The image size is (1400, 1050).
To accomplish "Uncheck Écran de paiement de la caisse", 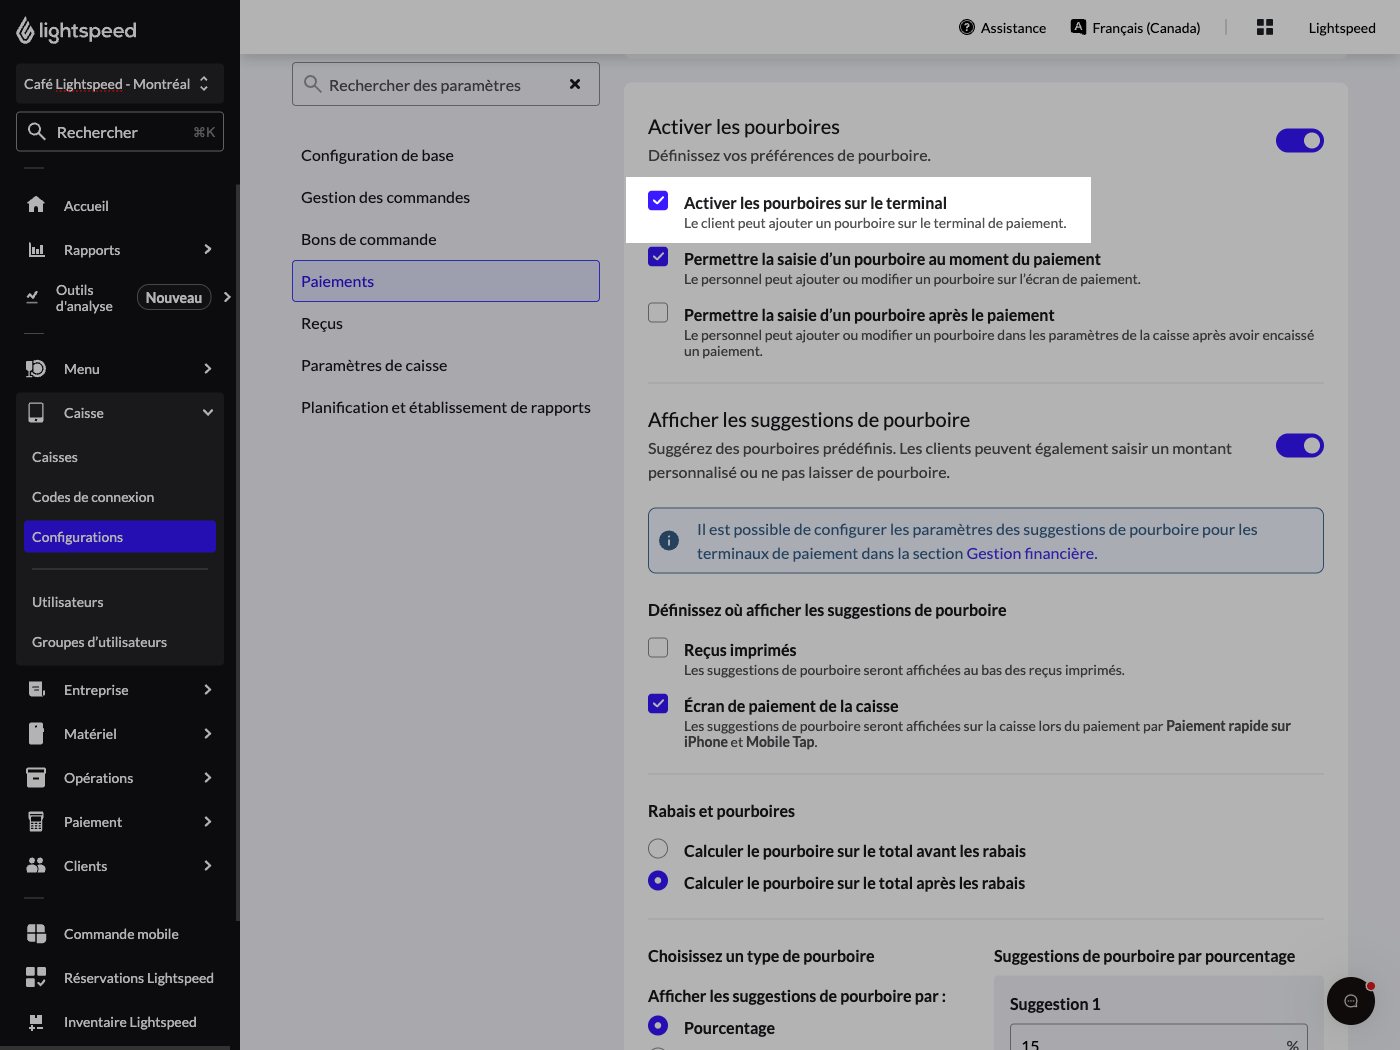I will 658,703.
